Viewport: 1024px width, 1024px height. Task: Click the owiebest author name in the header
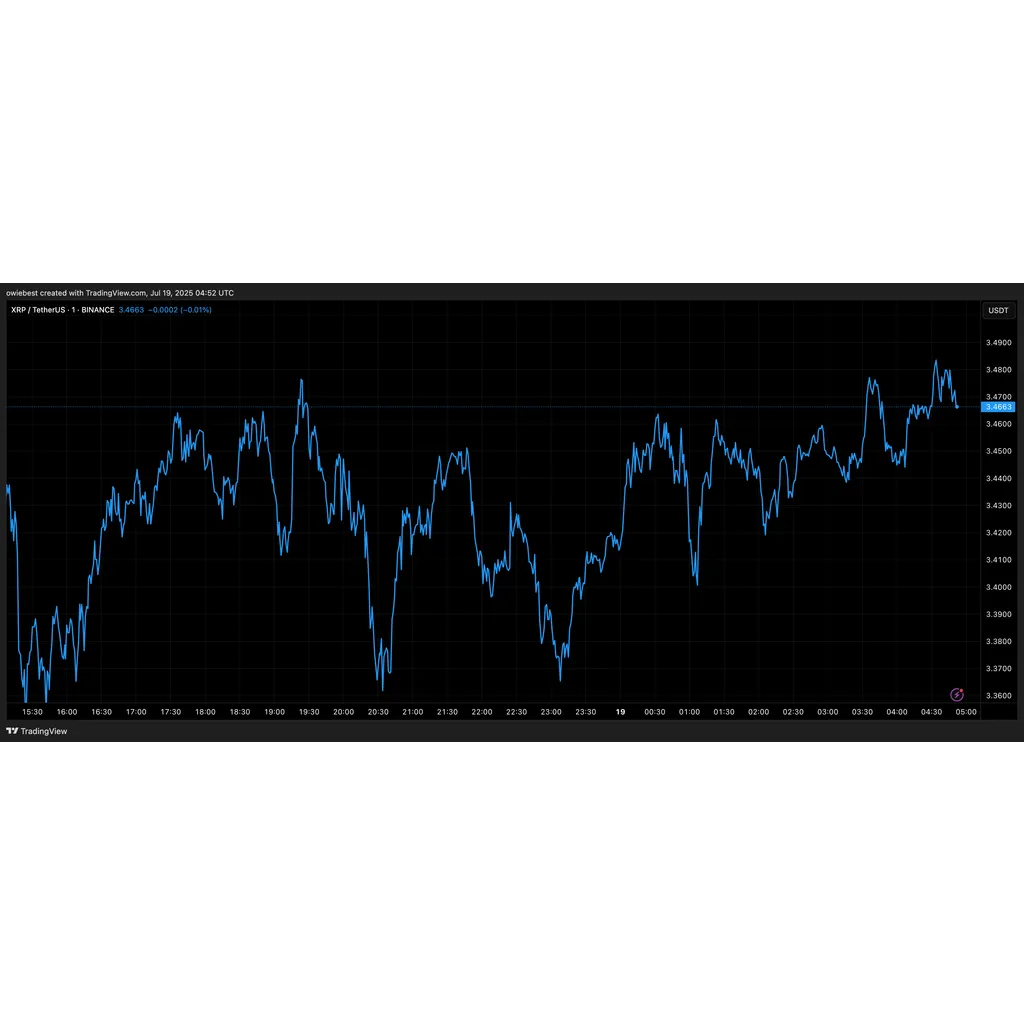[22, 293]
